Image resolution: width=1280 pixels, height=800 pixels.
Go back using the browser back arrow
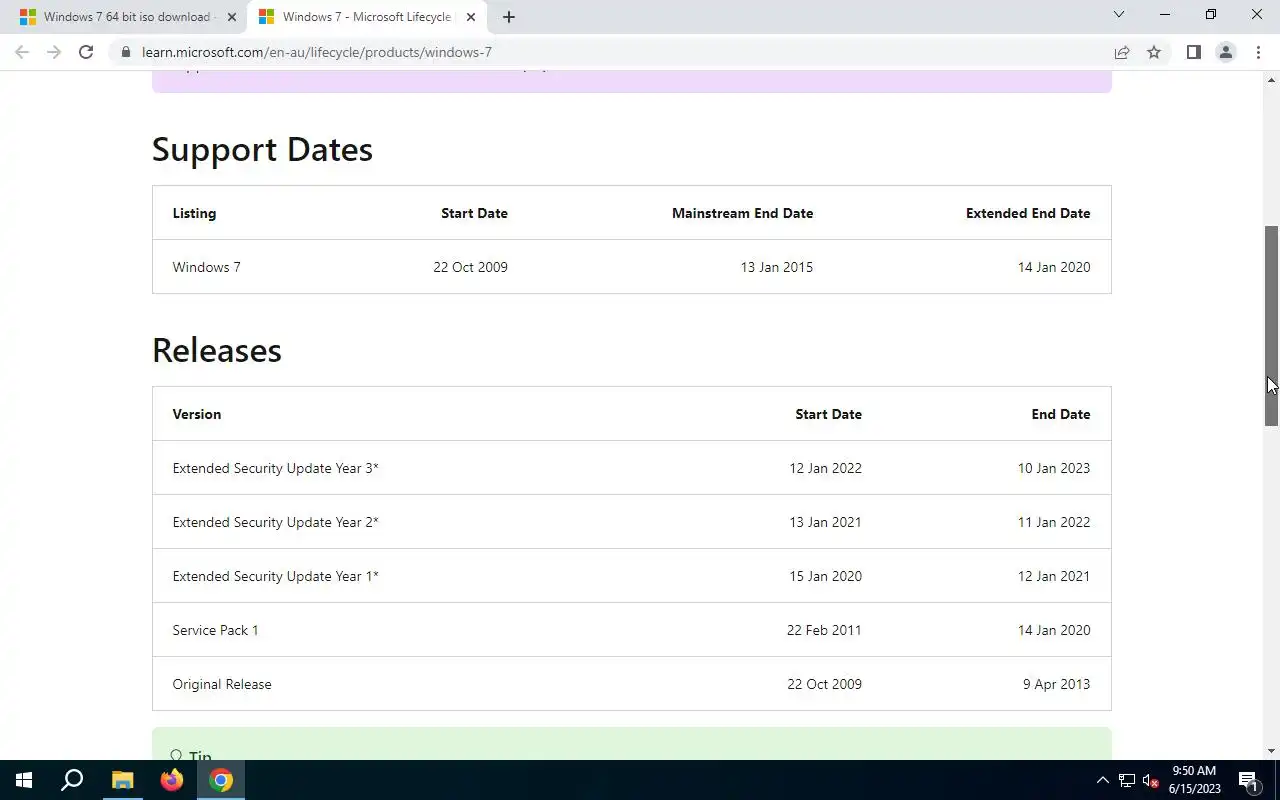(x=22, y=52)
